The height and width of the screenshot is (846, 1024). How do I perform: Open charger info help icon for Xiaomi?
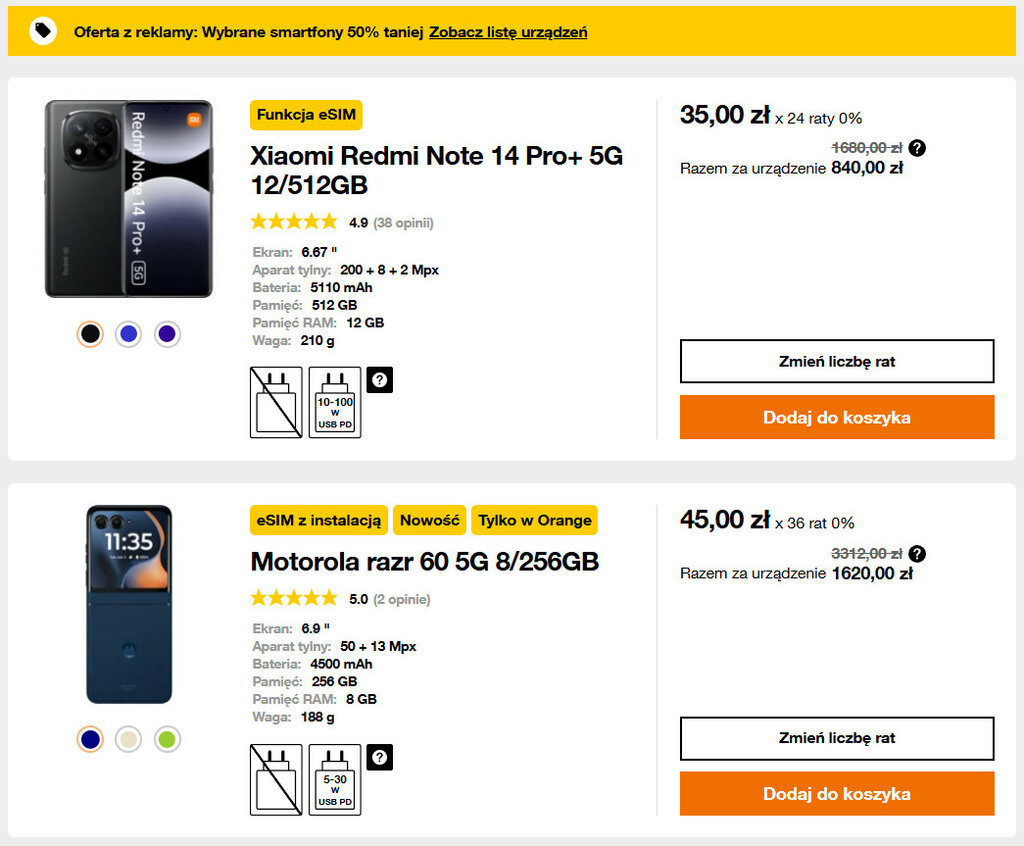[x=380, y=380]
